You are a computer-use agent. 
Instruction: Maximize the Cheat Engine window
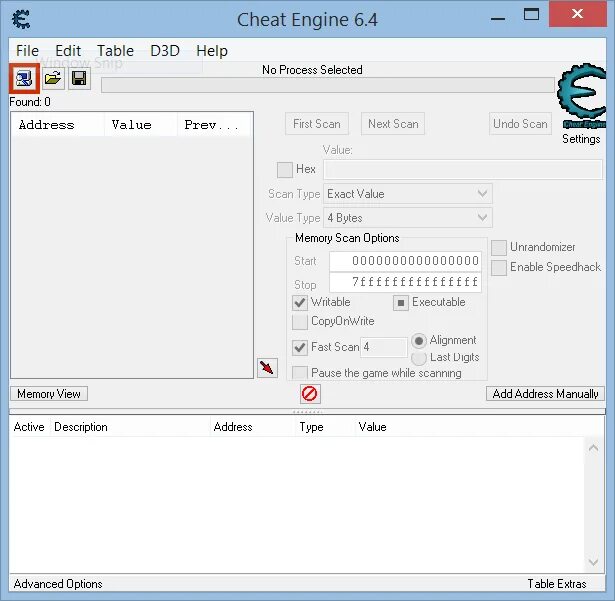(531, 15)
